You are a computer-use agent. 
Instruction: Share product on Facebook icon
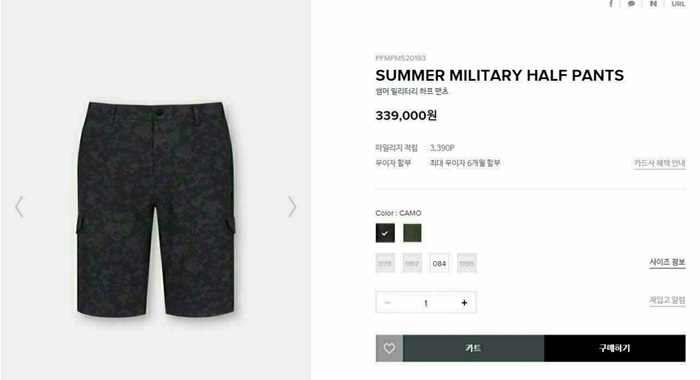tap(611, 4)
